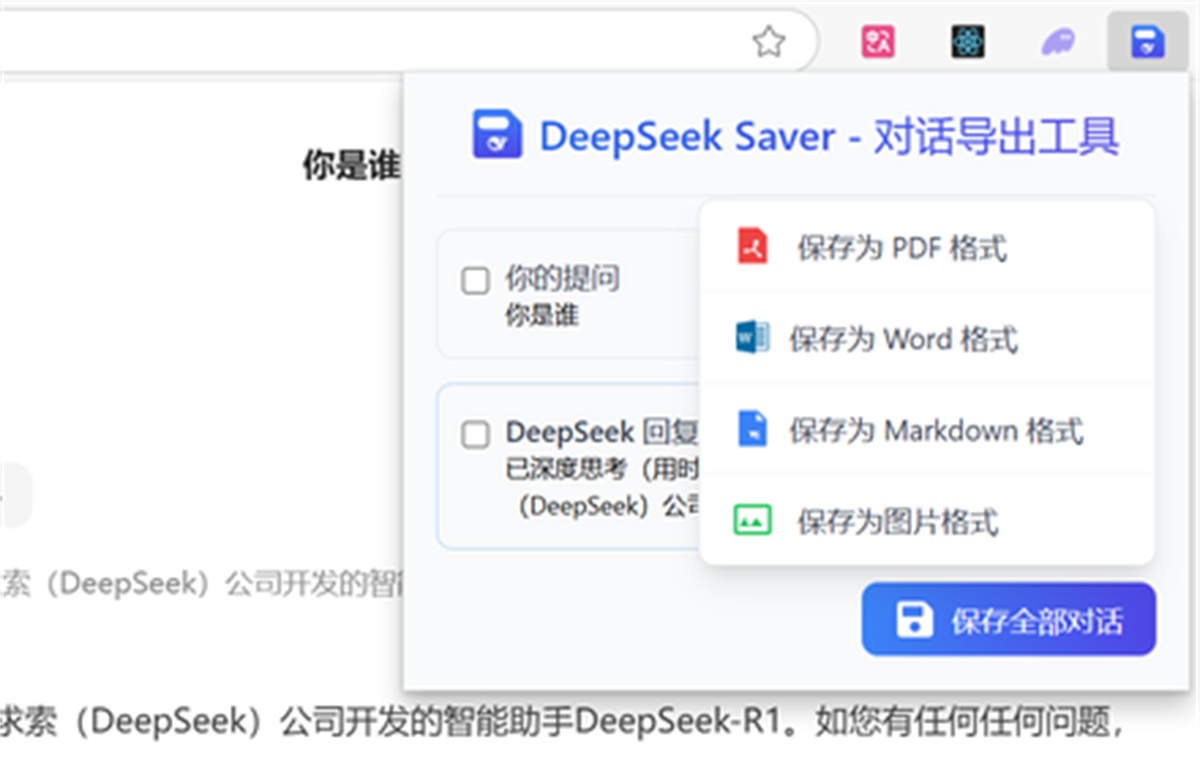Open the purple bird-shaped extension icon
Viewport: 1200px width, 764px height.
pos(1057,42)
